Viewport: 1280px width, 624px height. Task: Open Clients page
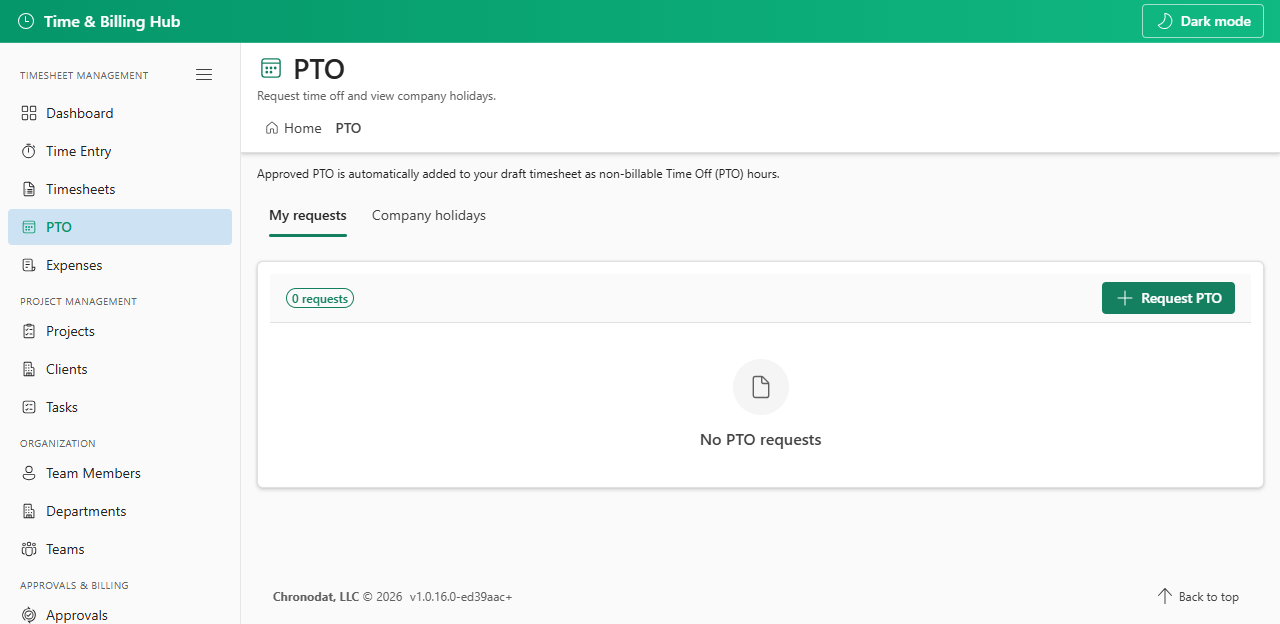[120, 369]
